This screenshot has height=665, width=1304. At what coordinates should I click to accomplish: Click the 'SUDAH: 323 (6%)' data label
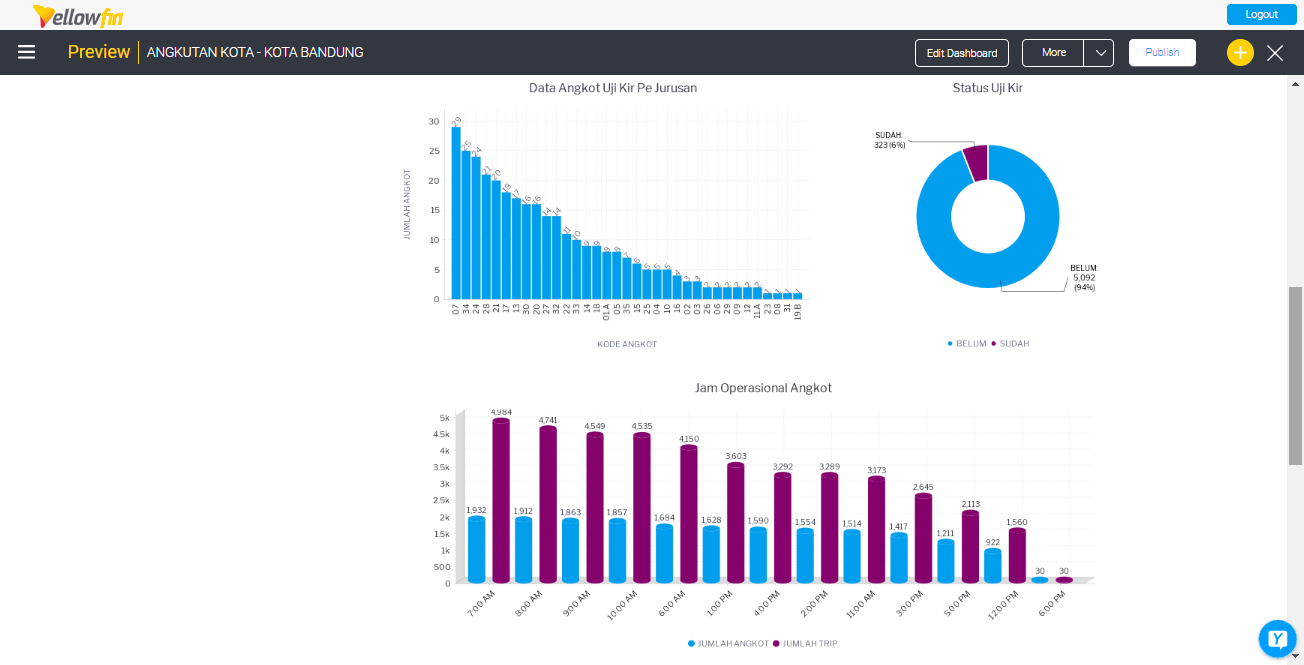pyautogui.click(x=889, y=140)
